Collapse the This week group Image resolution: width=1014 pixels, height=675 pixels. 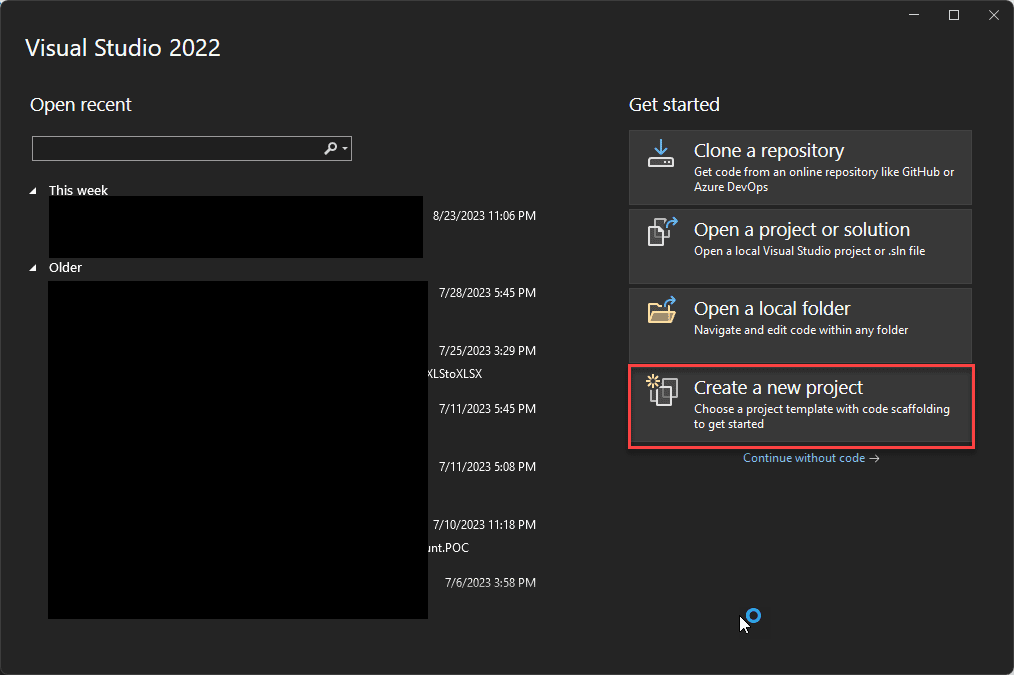(33, 191)
